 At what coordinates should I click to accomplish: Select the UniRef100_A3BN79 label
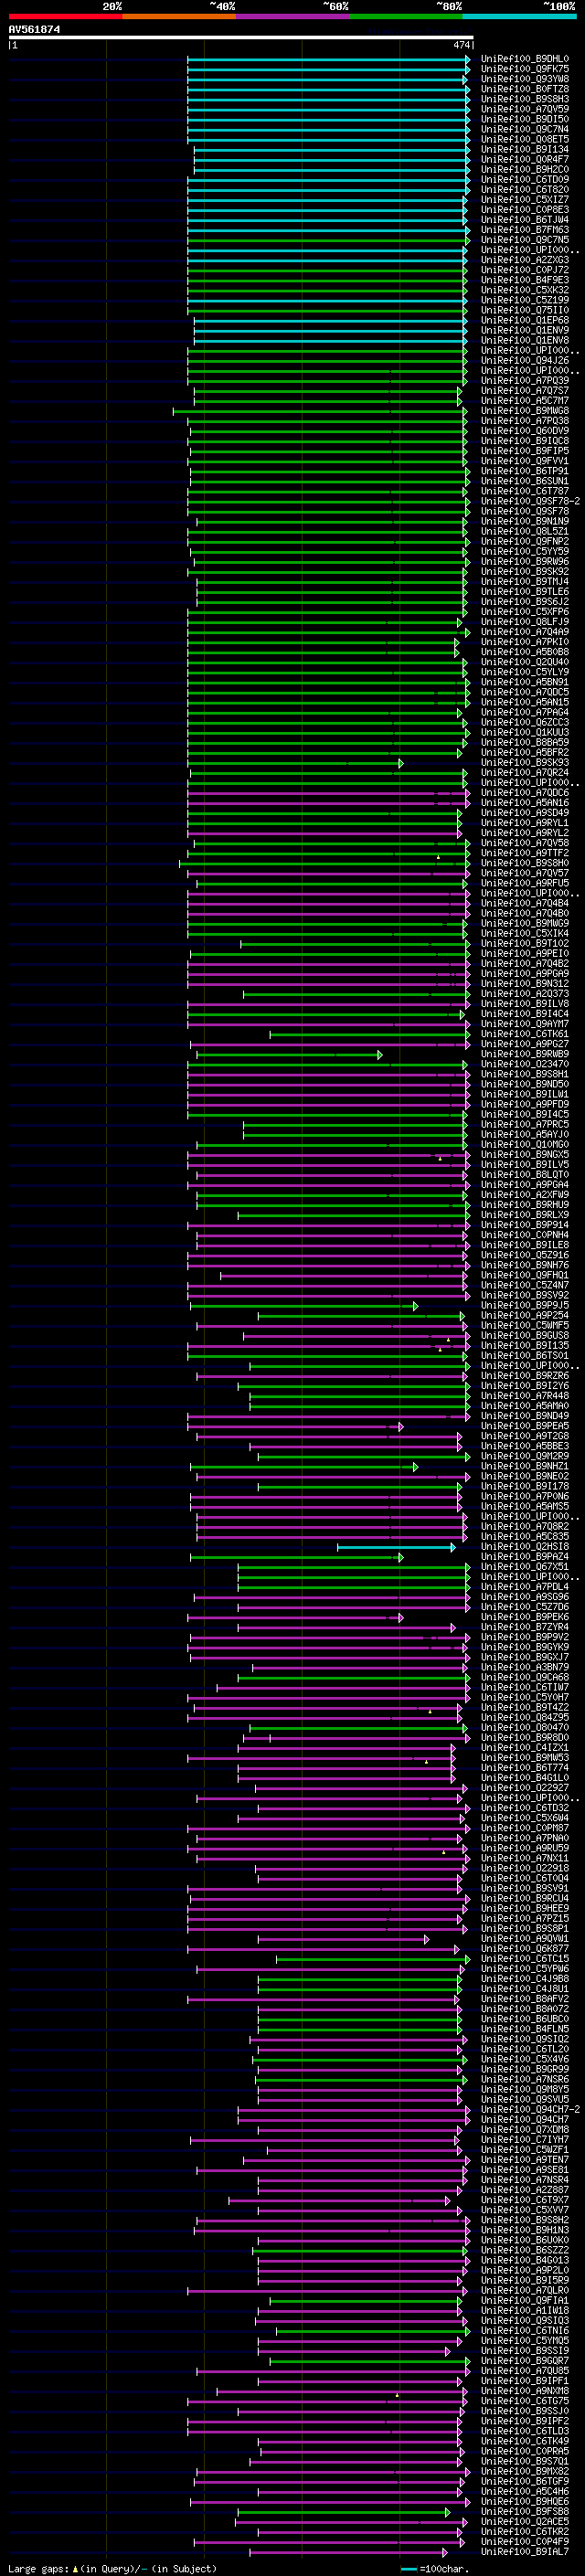pyautogui.click(x=524, y=1667)
